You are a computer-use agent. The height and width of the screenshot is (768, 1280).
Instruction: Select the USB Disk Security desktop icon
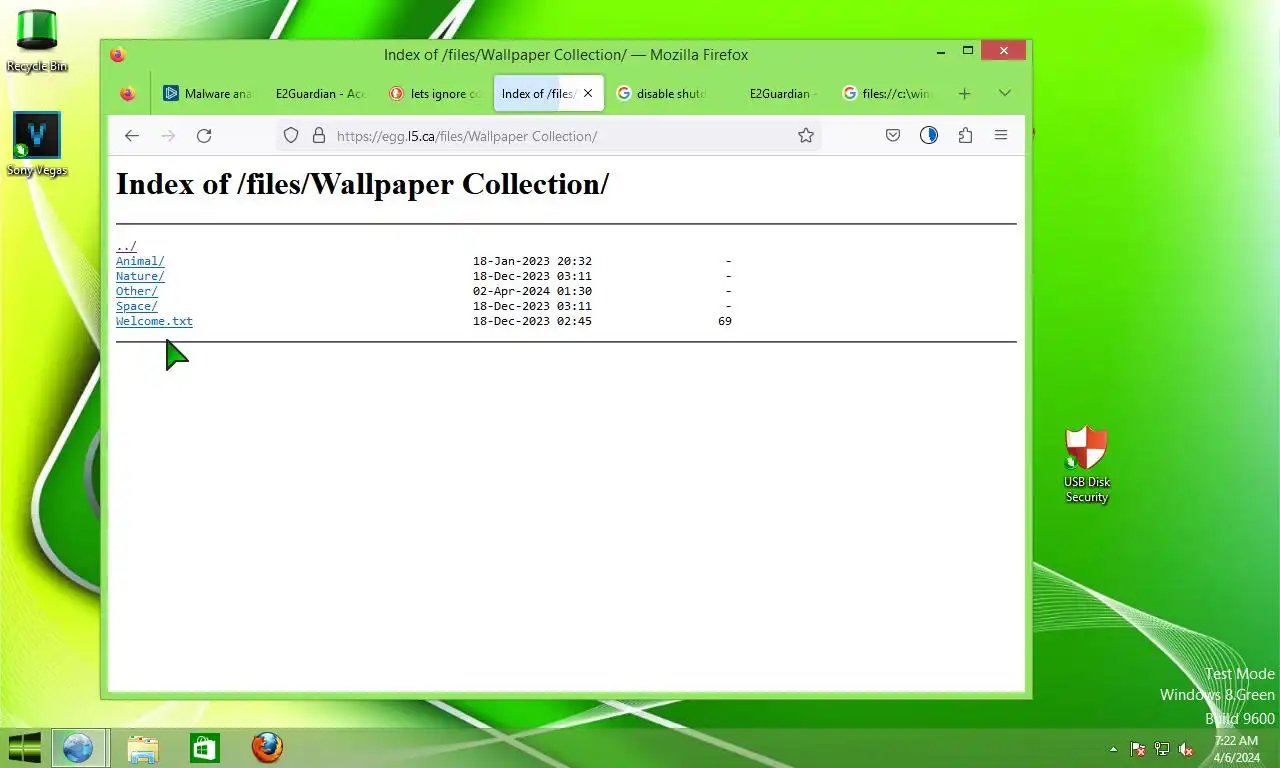click(1087, 464)
